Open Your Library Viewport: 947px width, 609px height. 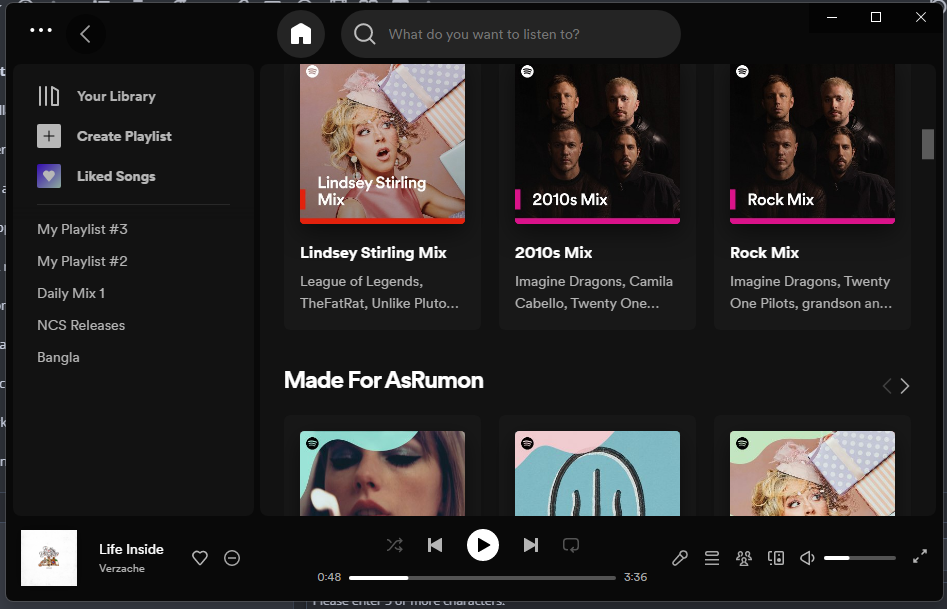point(116,96)
